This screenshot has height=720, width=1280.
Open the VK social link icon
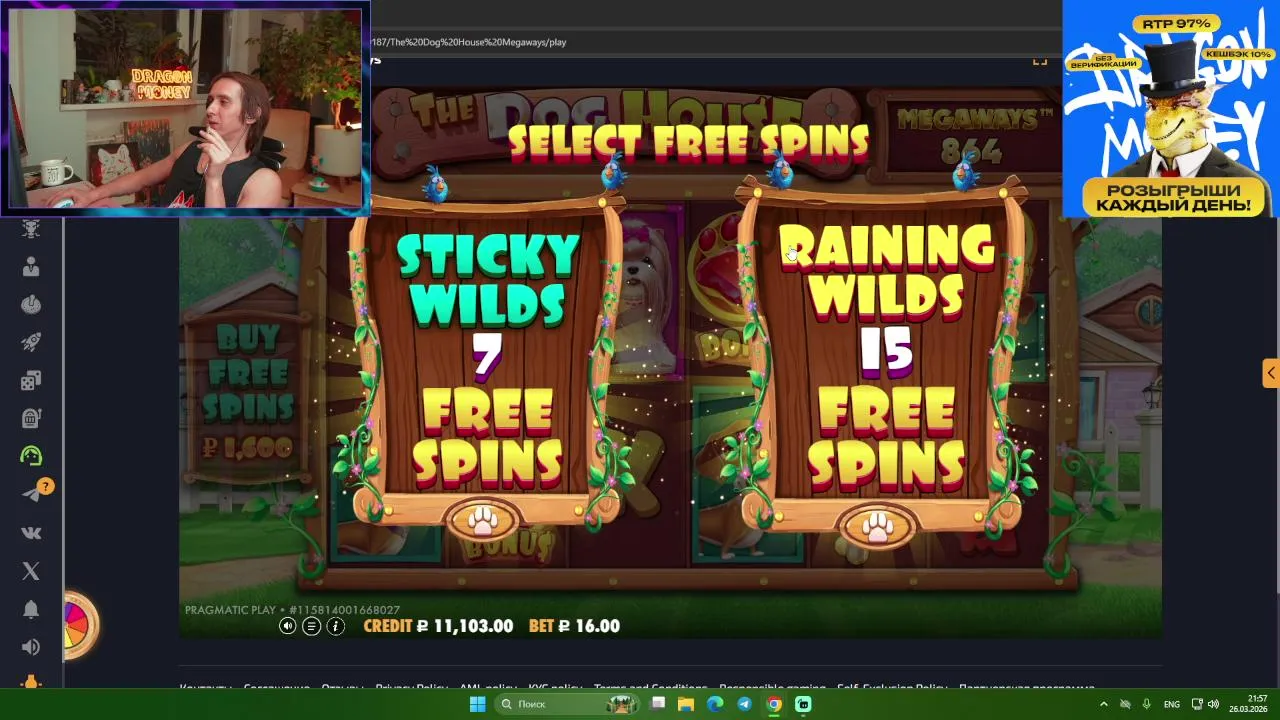point(31,533)
